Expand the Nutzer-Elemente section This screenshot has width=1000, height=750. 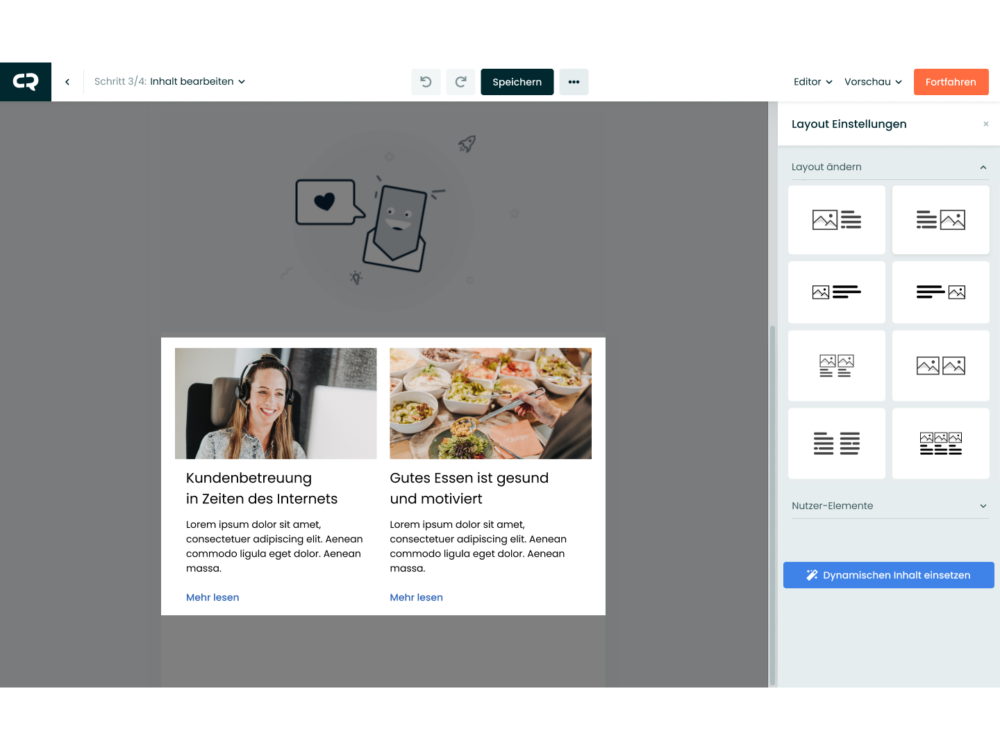[x=982, y=506]
